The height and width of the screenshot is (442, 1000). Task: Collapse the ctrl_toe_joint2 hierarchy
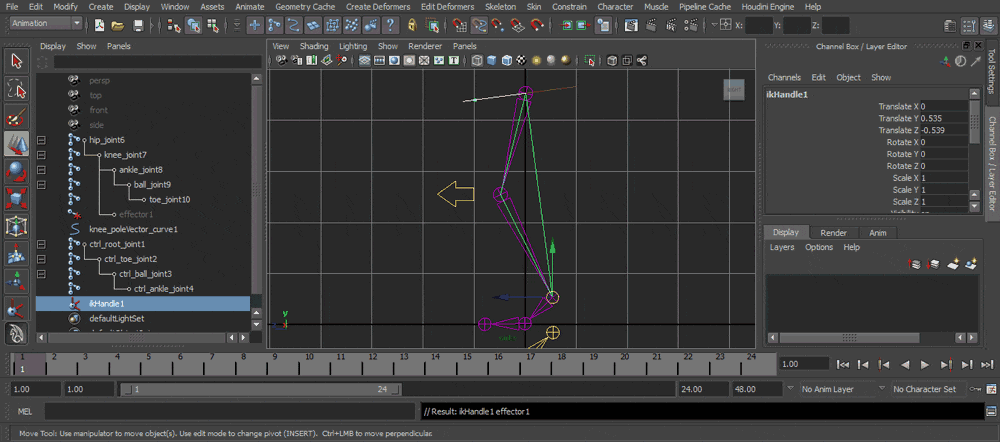point(41,260)
